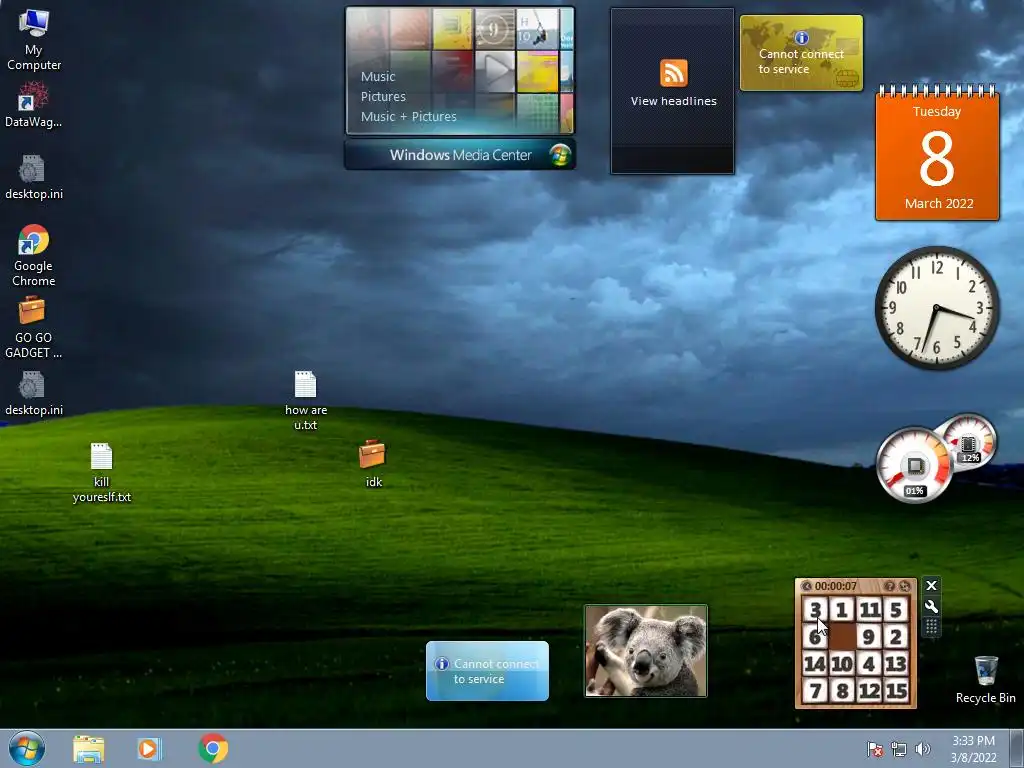Click puzzle tile number 15

896,690
